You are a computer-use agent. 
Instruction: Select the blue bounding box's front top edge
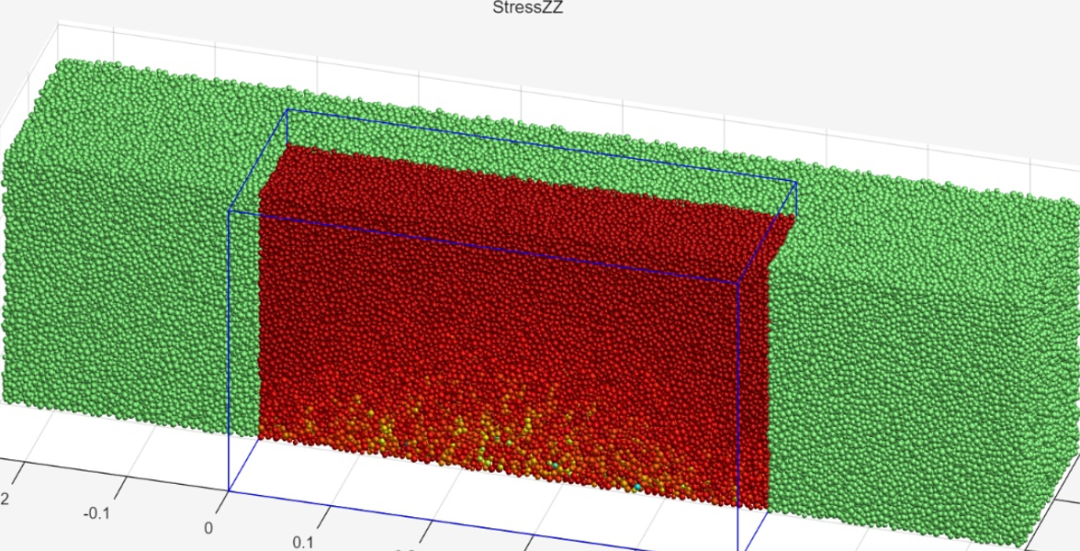[480, 246]
